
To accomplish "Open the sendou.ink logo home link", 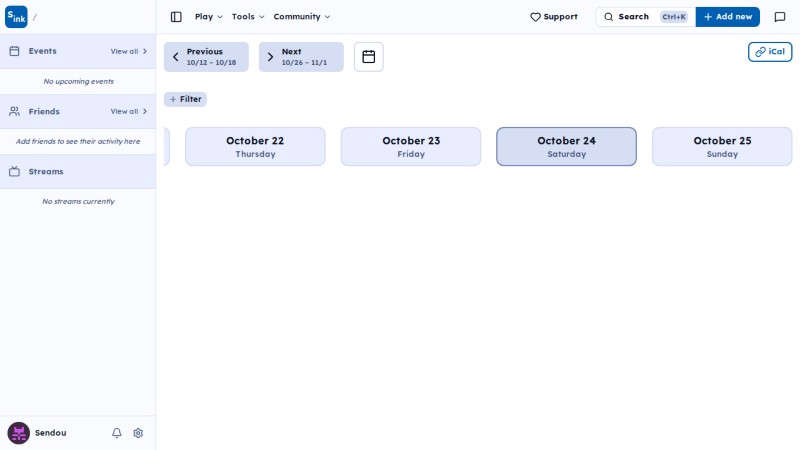I will click(16, 17).
